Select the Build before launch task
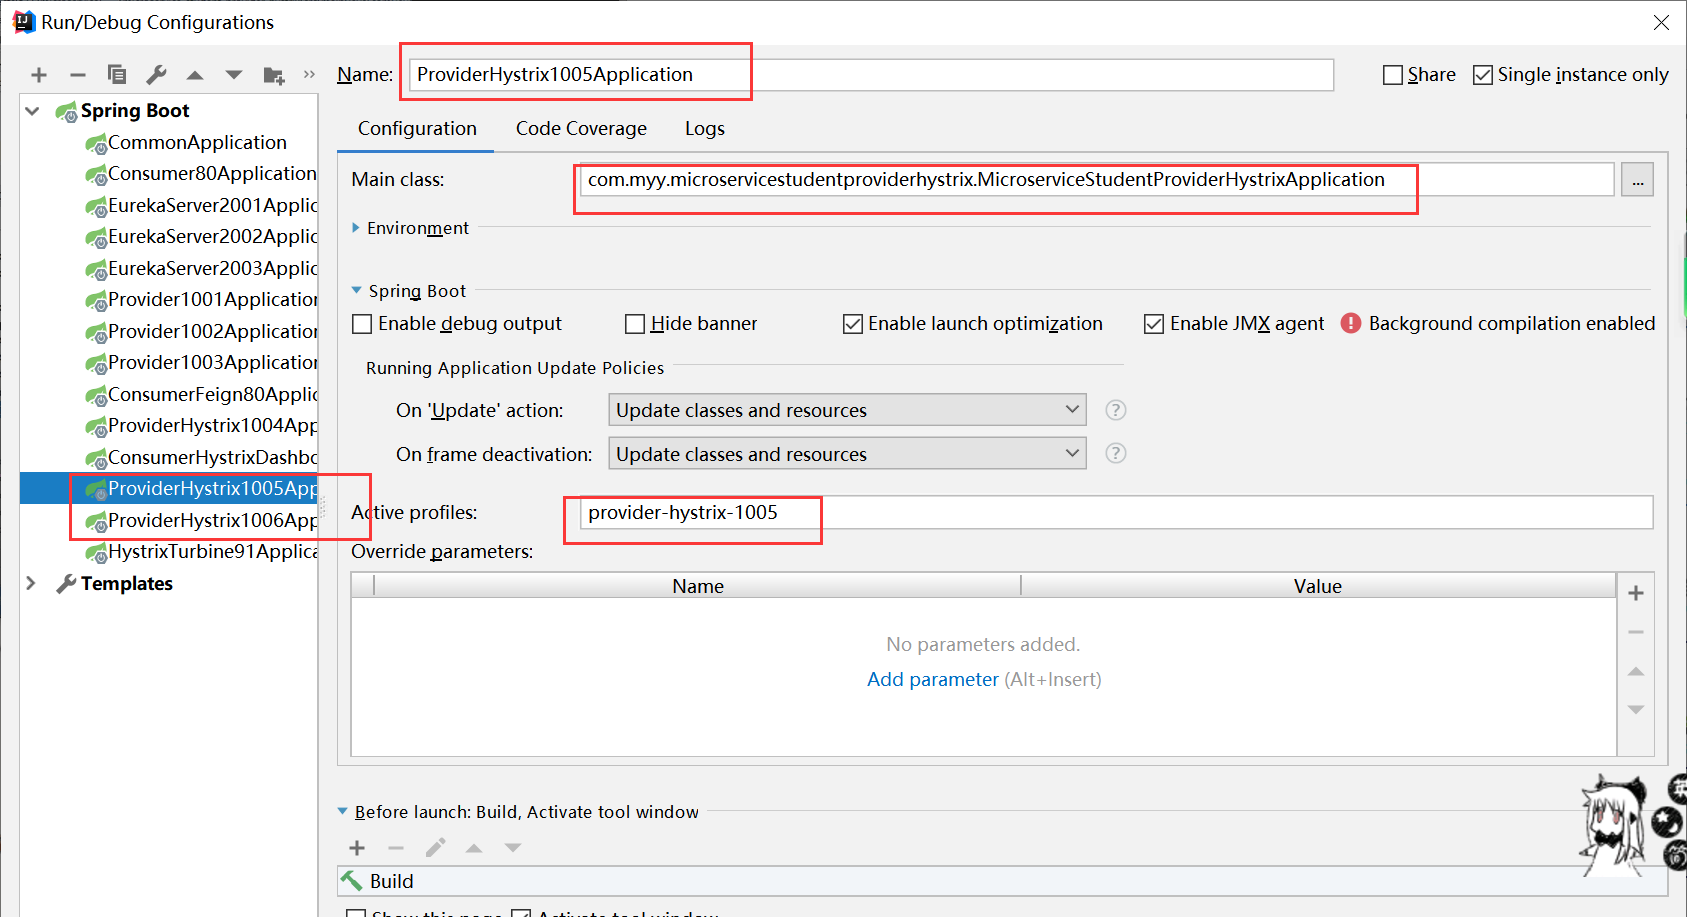This screenshot has height=917, width=1687. tap(1002, 881)
